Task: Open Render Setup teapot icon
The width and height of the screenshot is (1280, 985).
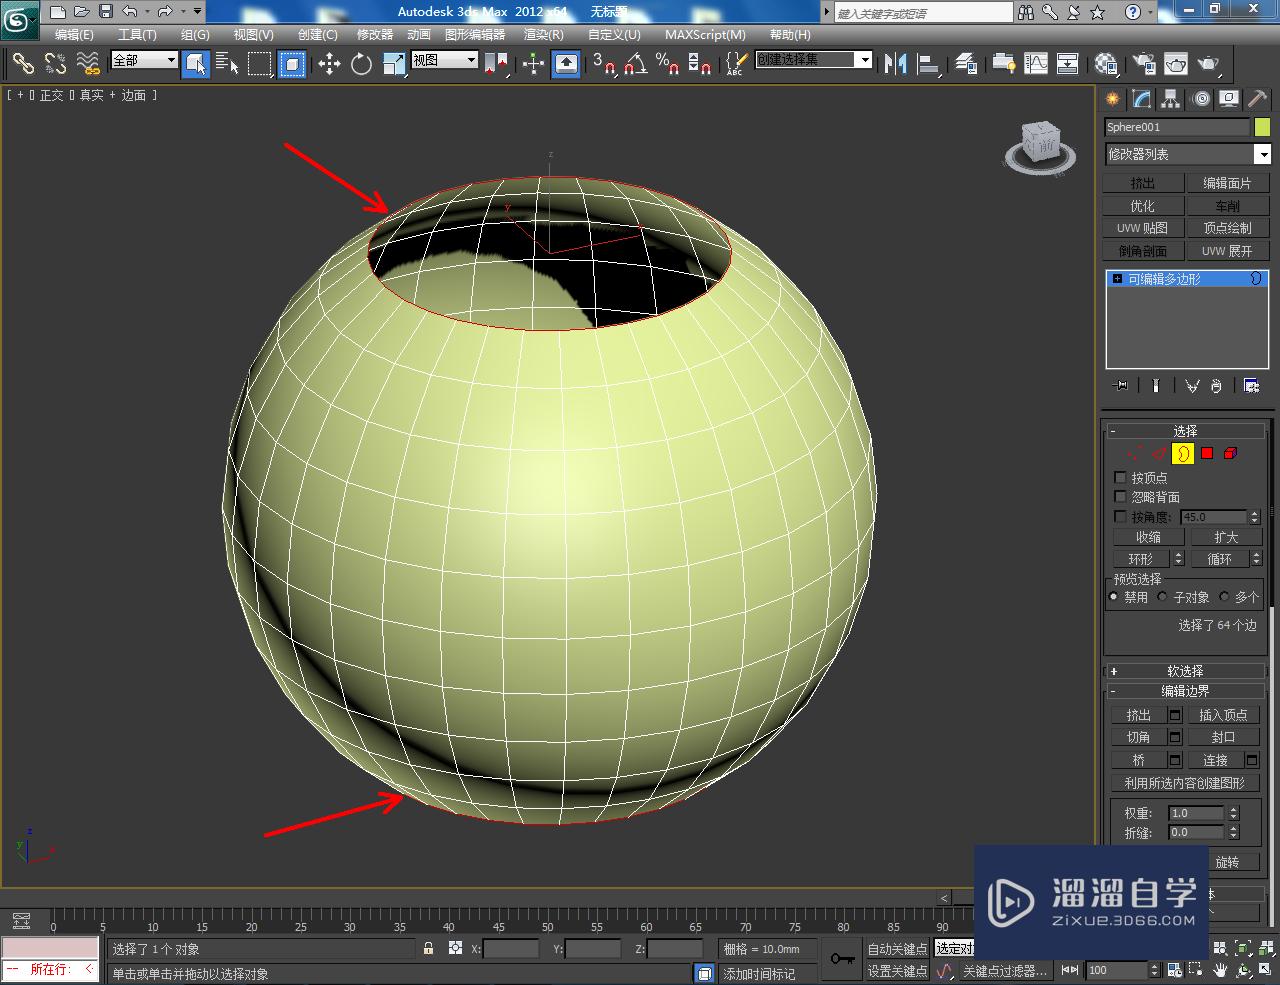Action: 1143,64
